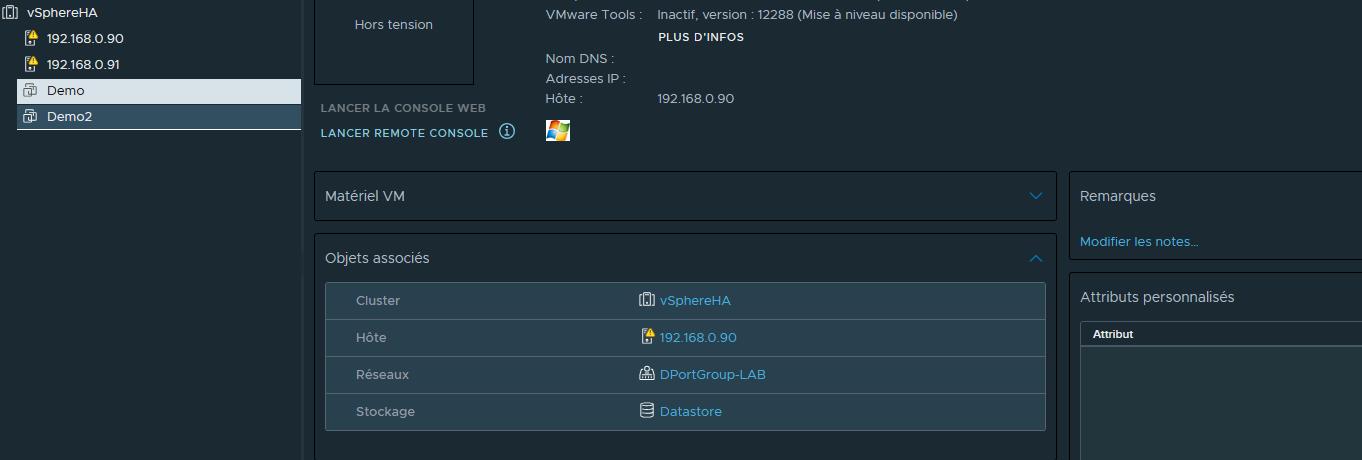Click the Réseaux row label

point(382,374)
